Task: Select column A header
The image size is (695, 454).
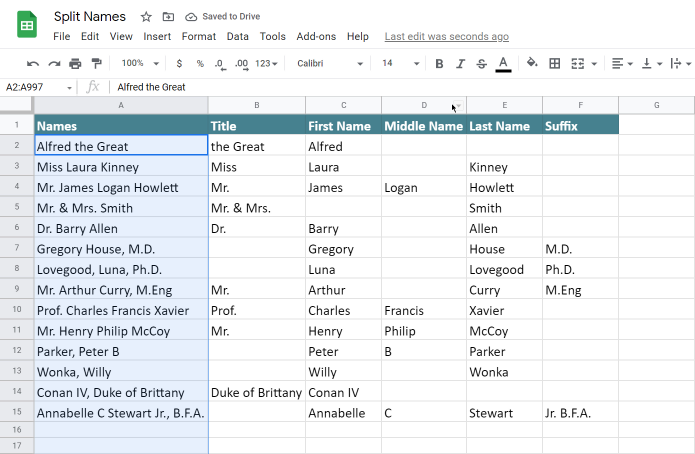Action: pos(121,106)
